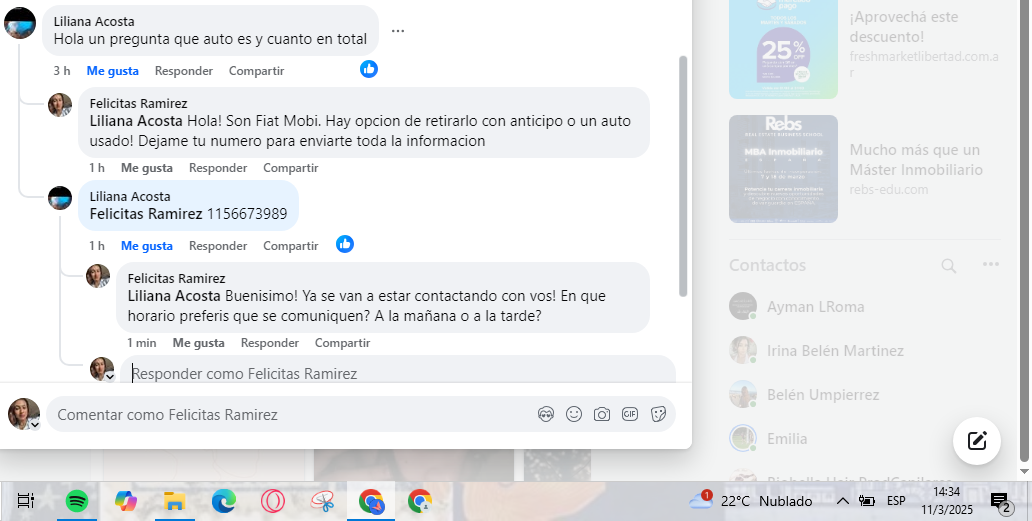Open Contactos options with the three dots

991,264
